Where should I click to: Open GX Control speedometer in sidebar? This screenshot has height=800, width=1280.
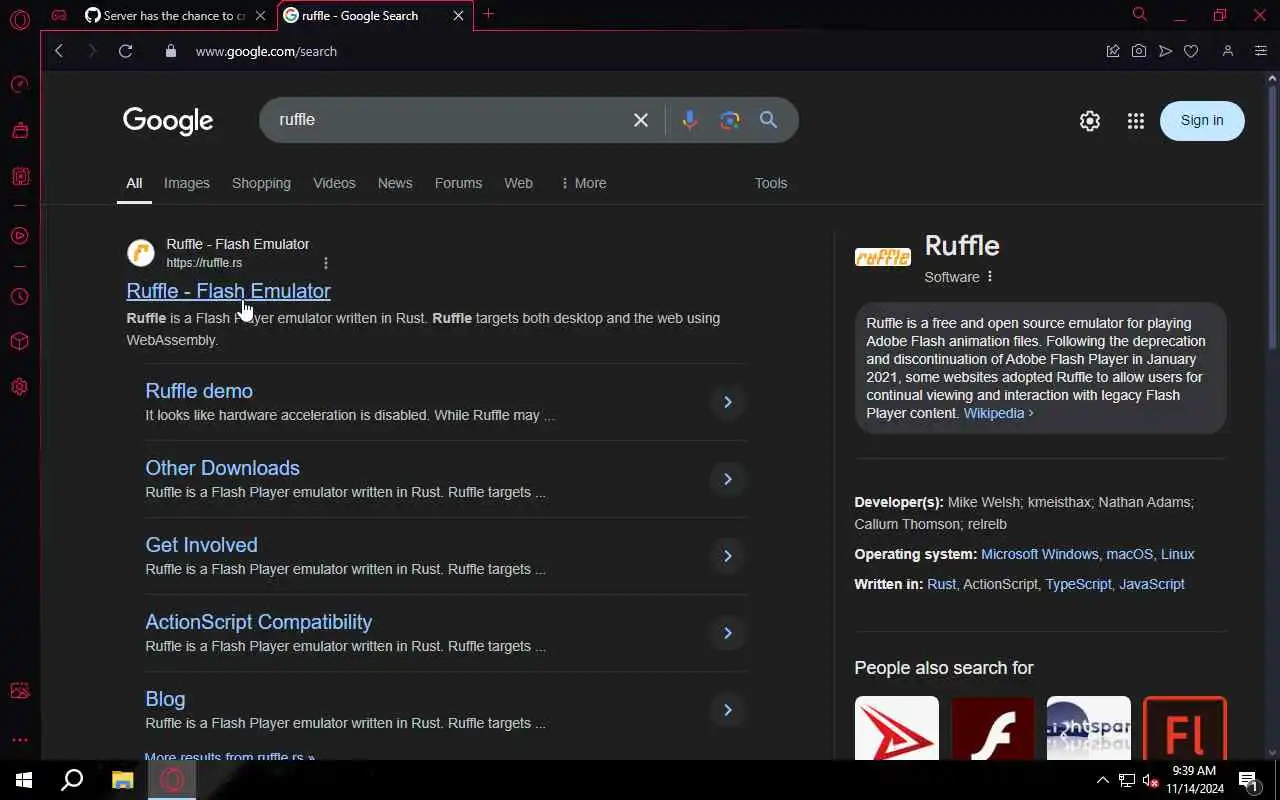tap(19, 84)
